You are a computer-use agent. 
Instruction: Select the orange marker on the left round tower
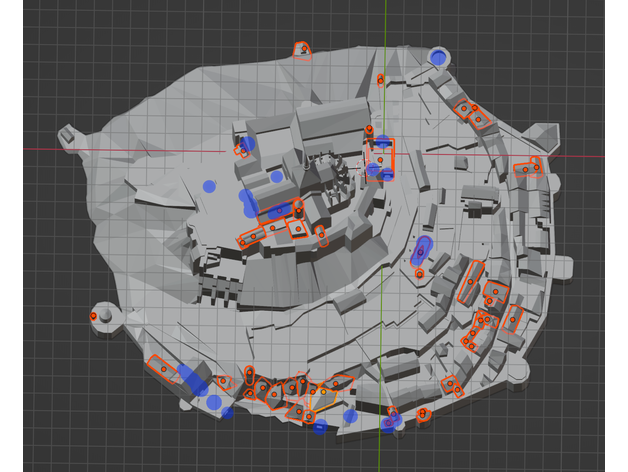point(93,315)
